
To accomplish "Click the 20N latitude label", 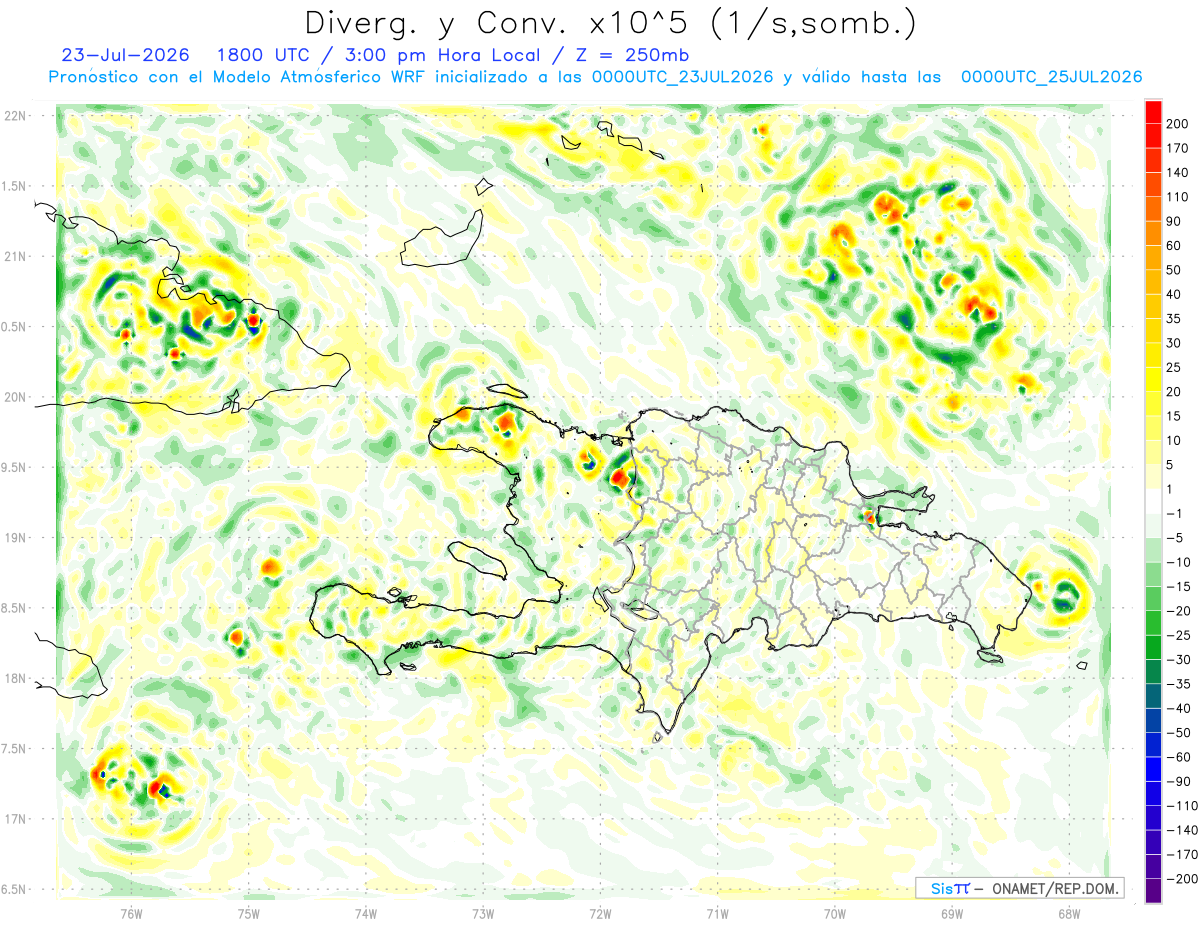I will [x=17, y=397].
